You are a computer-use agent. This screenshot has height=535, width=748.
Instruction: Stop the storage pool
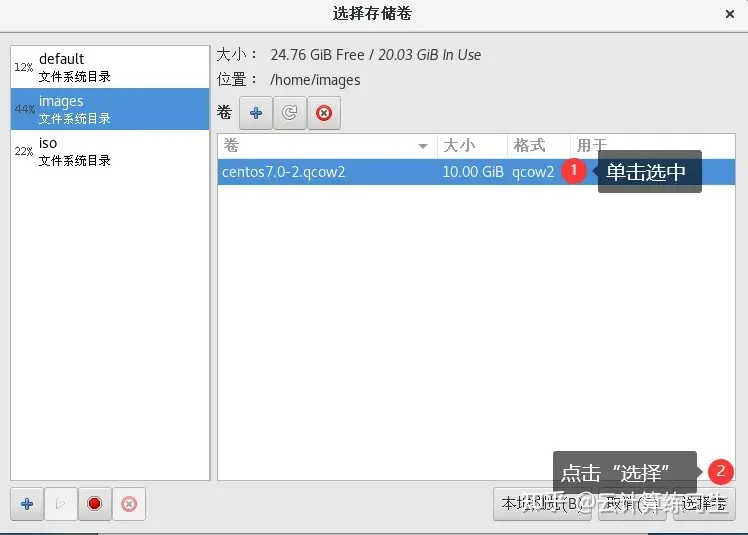(x=94, y=504)
